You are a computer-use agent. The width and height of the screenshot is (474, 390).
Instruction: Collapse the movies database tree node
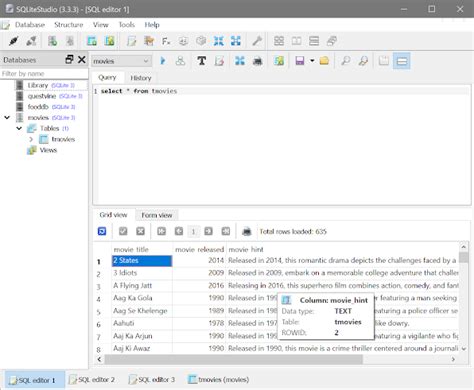[7, 118]
